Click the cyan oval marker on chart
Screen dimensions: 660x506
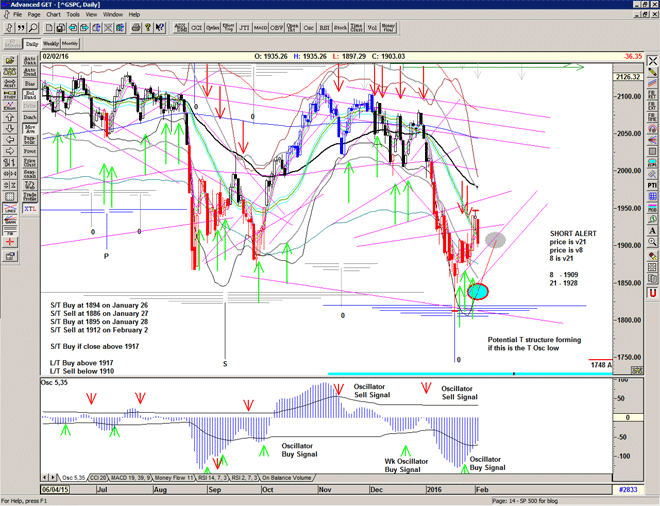coord(480,292)
